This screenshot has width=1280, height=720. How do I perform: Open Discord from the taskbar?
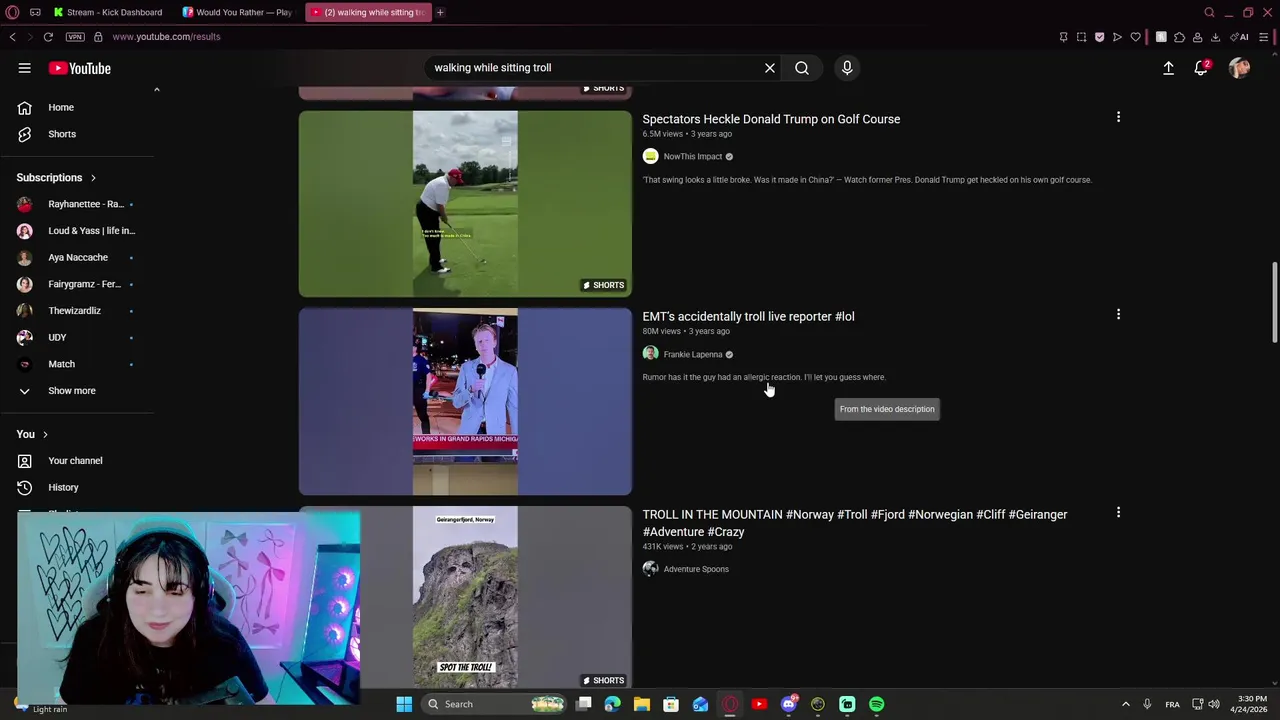tap(789, 704)
